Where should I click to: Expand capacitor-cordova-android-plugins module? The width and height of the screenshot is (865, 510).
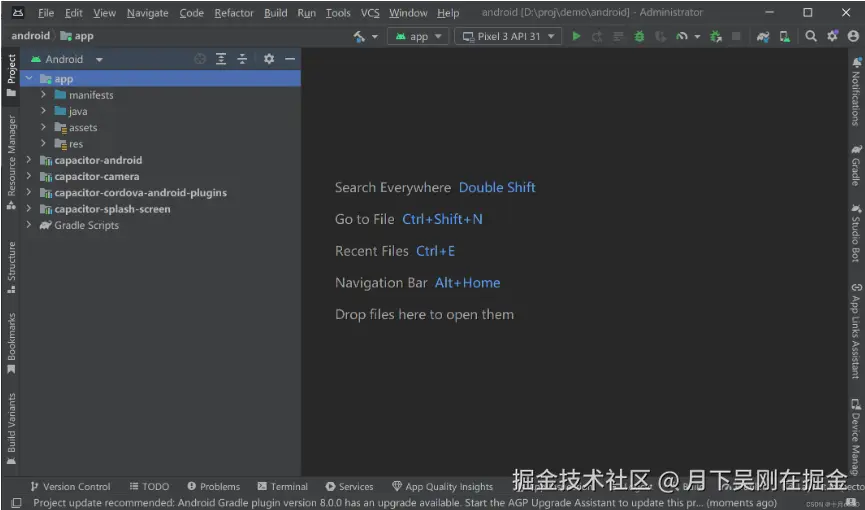[x=29, y=192]
